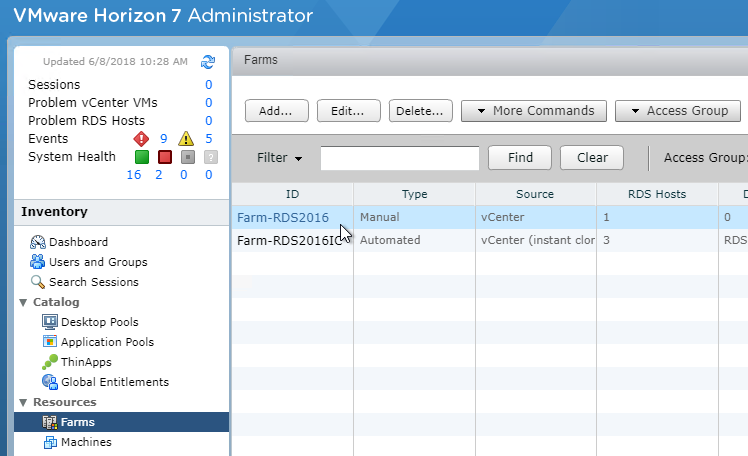This screenshot has width=748, height=456.
Task: Click the 16 healthy components count
Action: coord(134,175)
